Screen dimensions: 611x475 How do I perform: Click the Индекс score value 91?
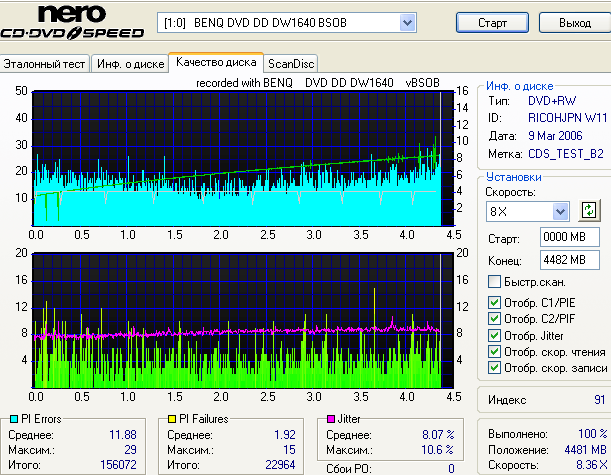coord(600,400)
